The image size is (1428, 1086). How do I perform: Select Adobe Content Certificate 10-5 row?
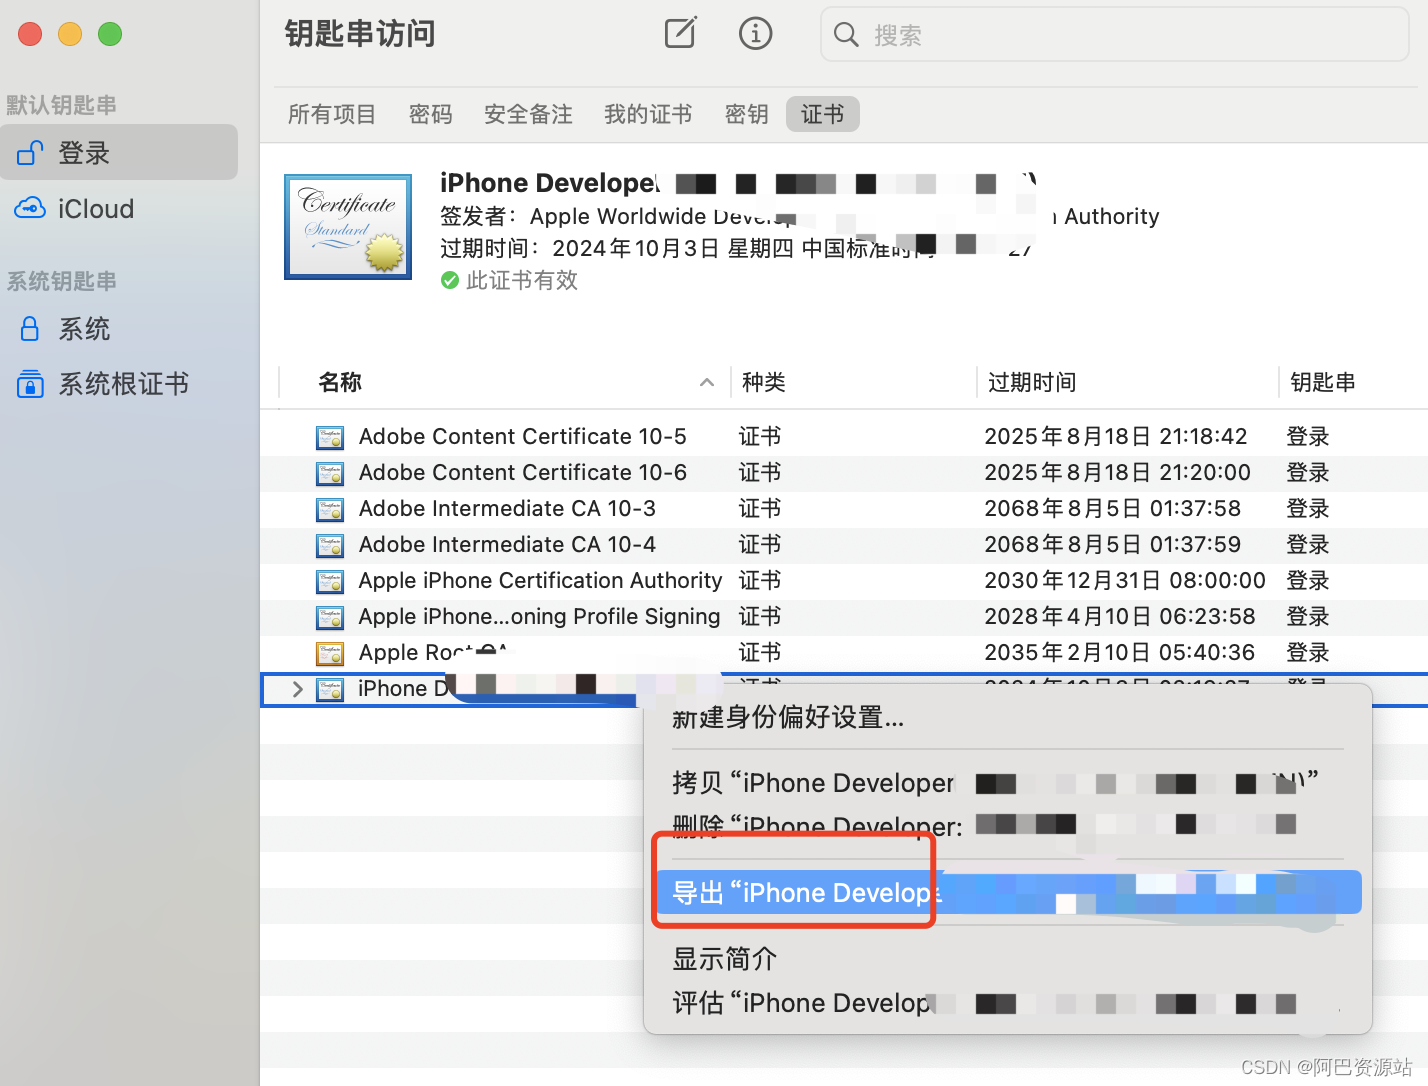(844, 437)
